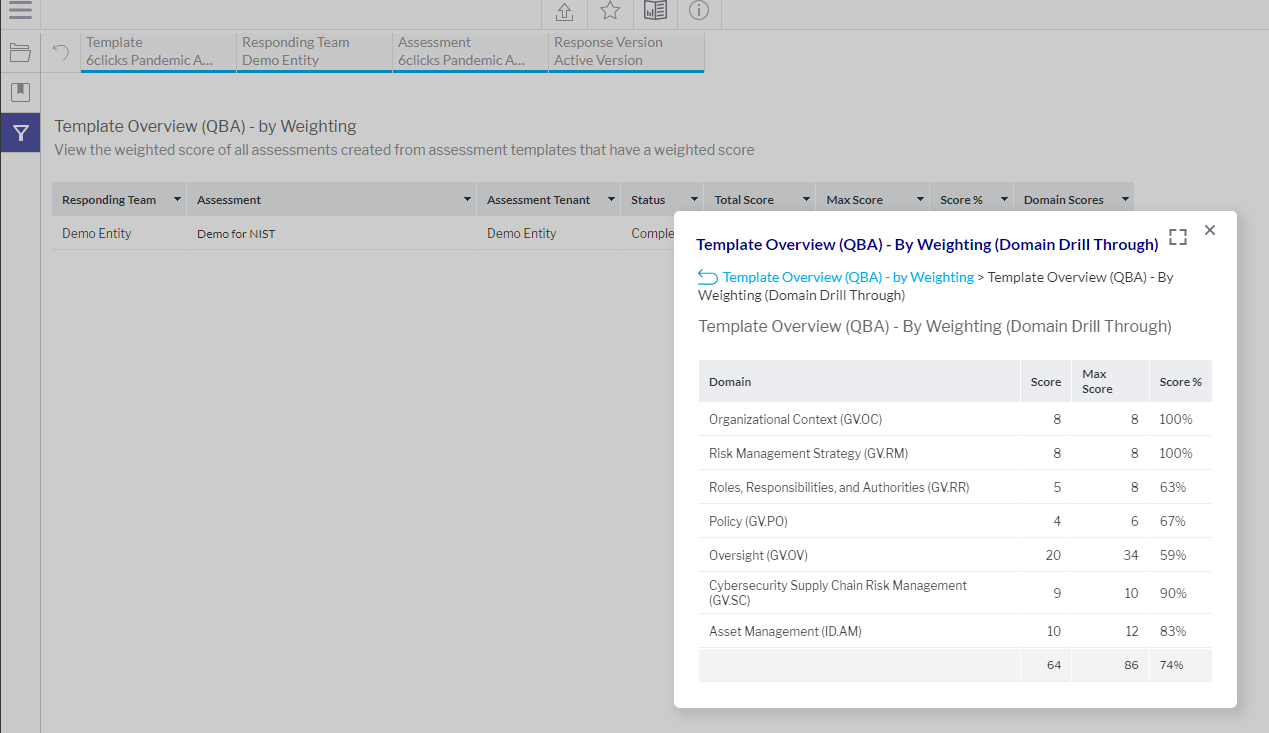Open the folder icon in sidebar

click(20, 53)
